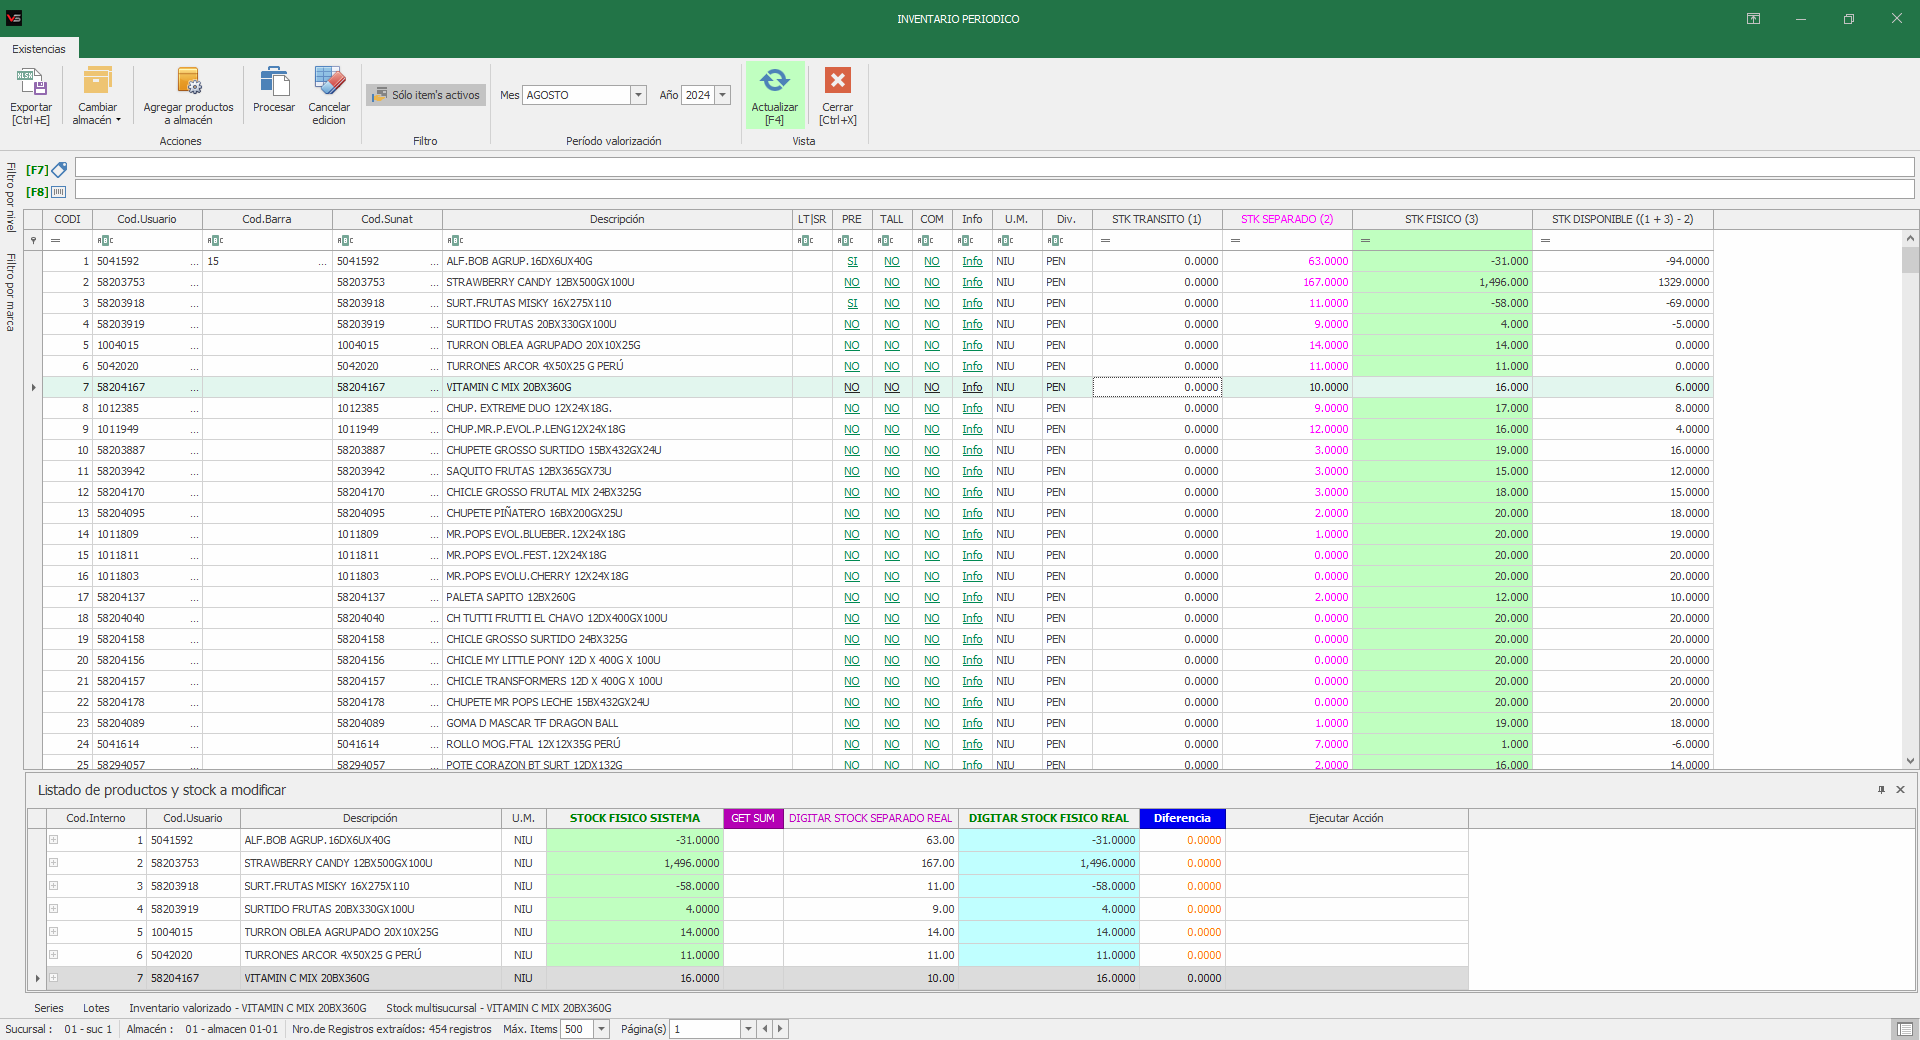Close the Listado de productos panel

(1901, 790)
